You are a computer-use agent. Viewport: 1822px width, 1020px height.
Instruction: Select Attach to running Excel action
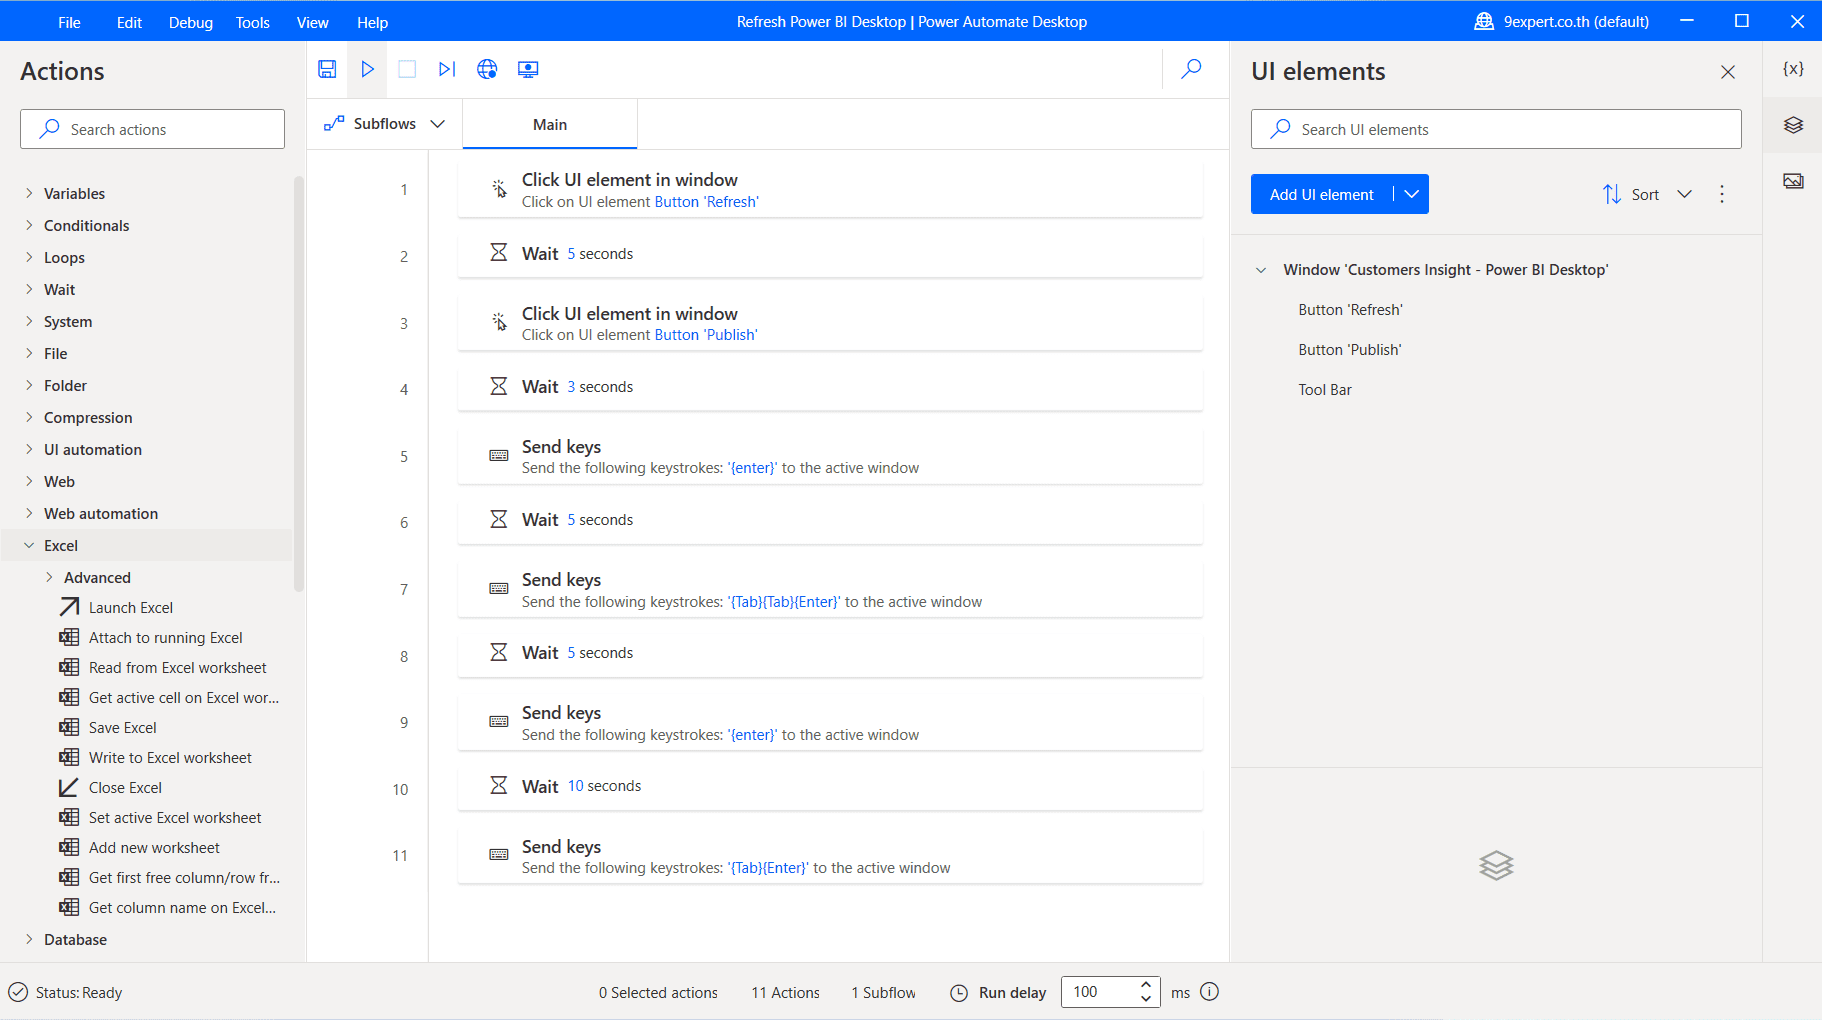(x=166, y=637)
